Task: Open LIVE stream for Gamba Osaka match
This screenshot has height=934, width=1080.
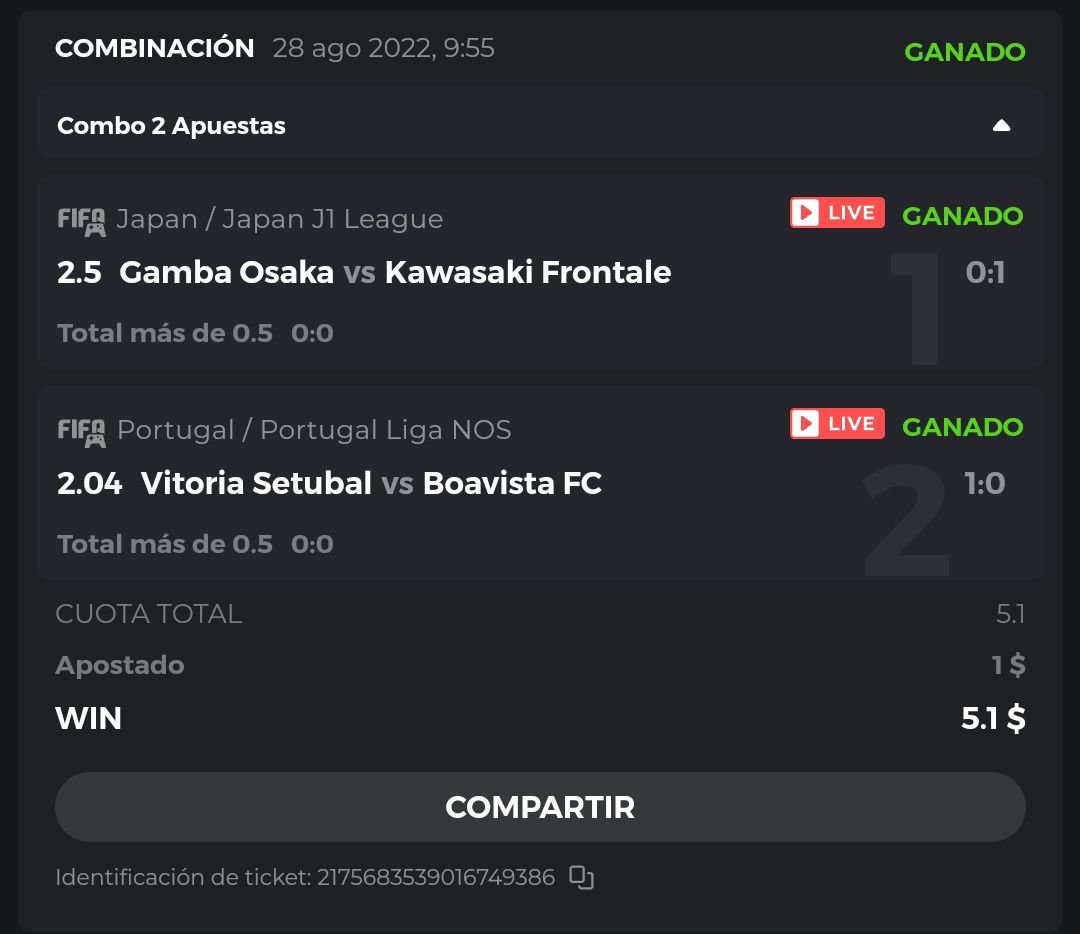Action: (x=837, y=213)
